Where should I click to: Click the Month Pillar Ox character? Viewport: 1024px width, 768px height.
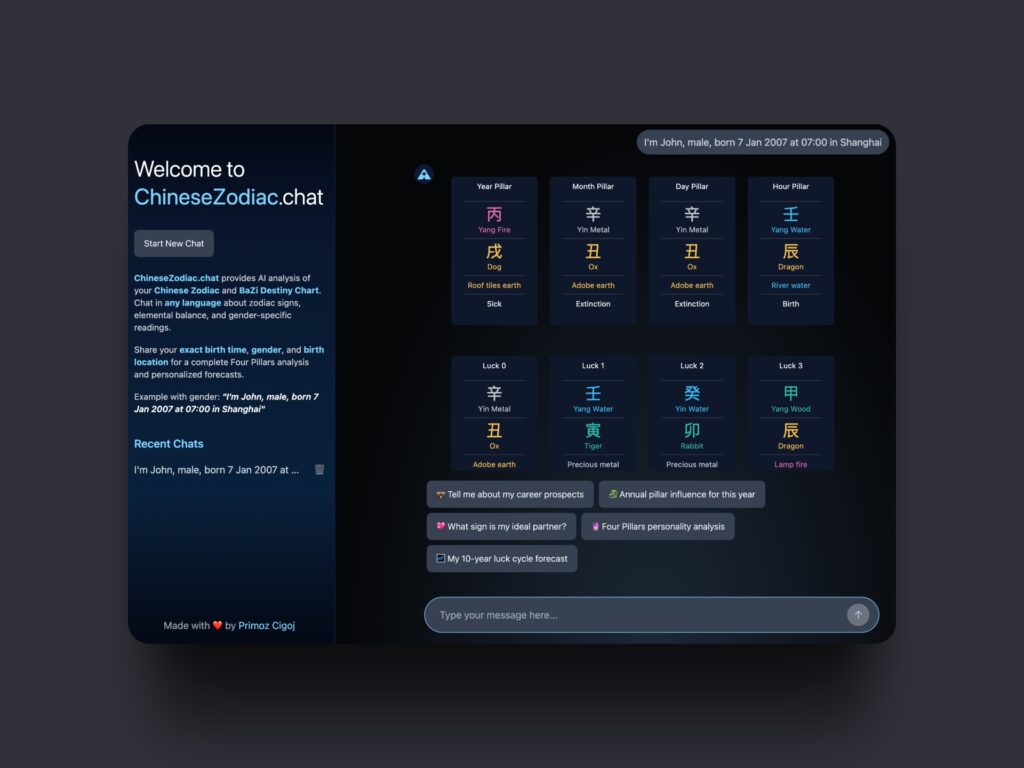point(593,251)
